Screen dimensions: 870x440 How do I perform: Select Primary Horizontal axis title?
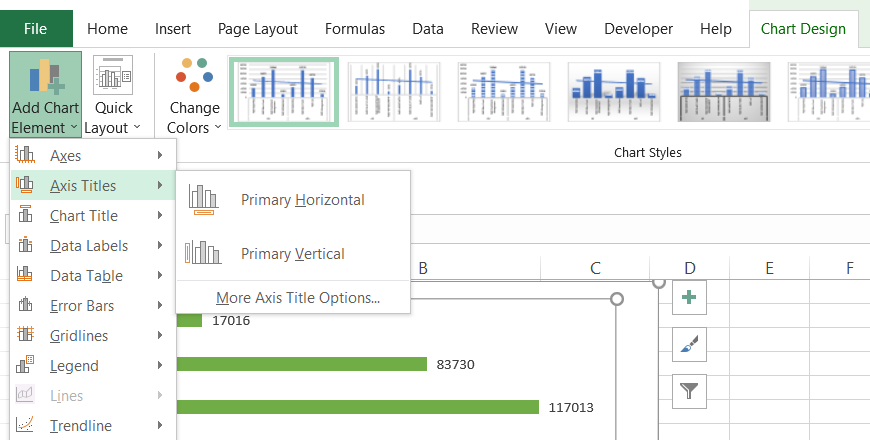coord(302,200)
